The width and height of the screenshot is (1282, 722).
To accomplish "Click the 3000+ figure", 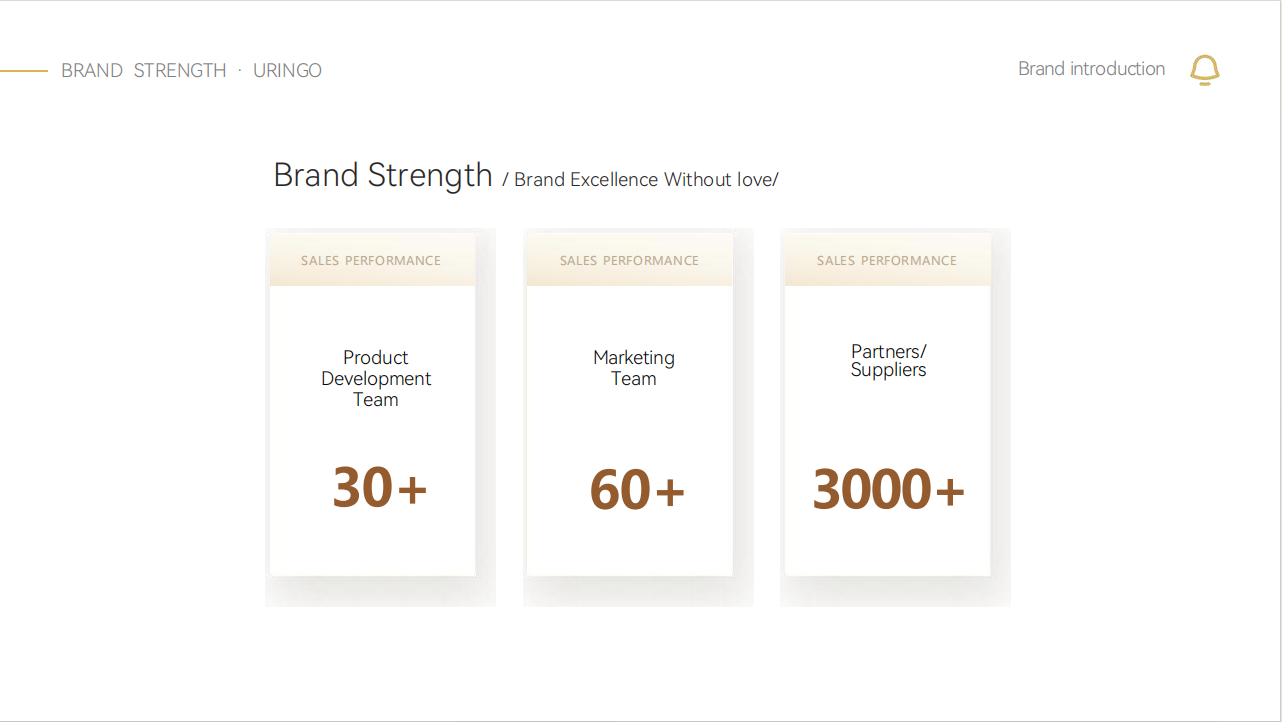I will coord(888,490).
